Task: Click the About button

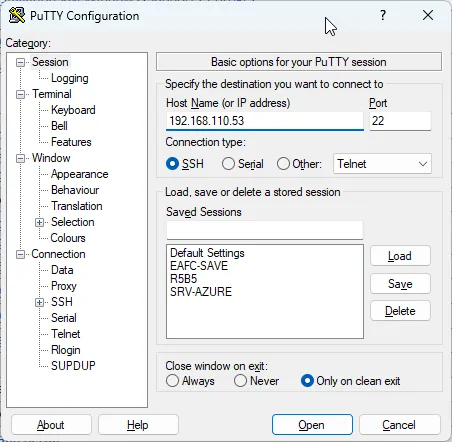Action: tap(51, 425)
